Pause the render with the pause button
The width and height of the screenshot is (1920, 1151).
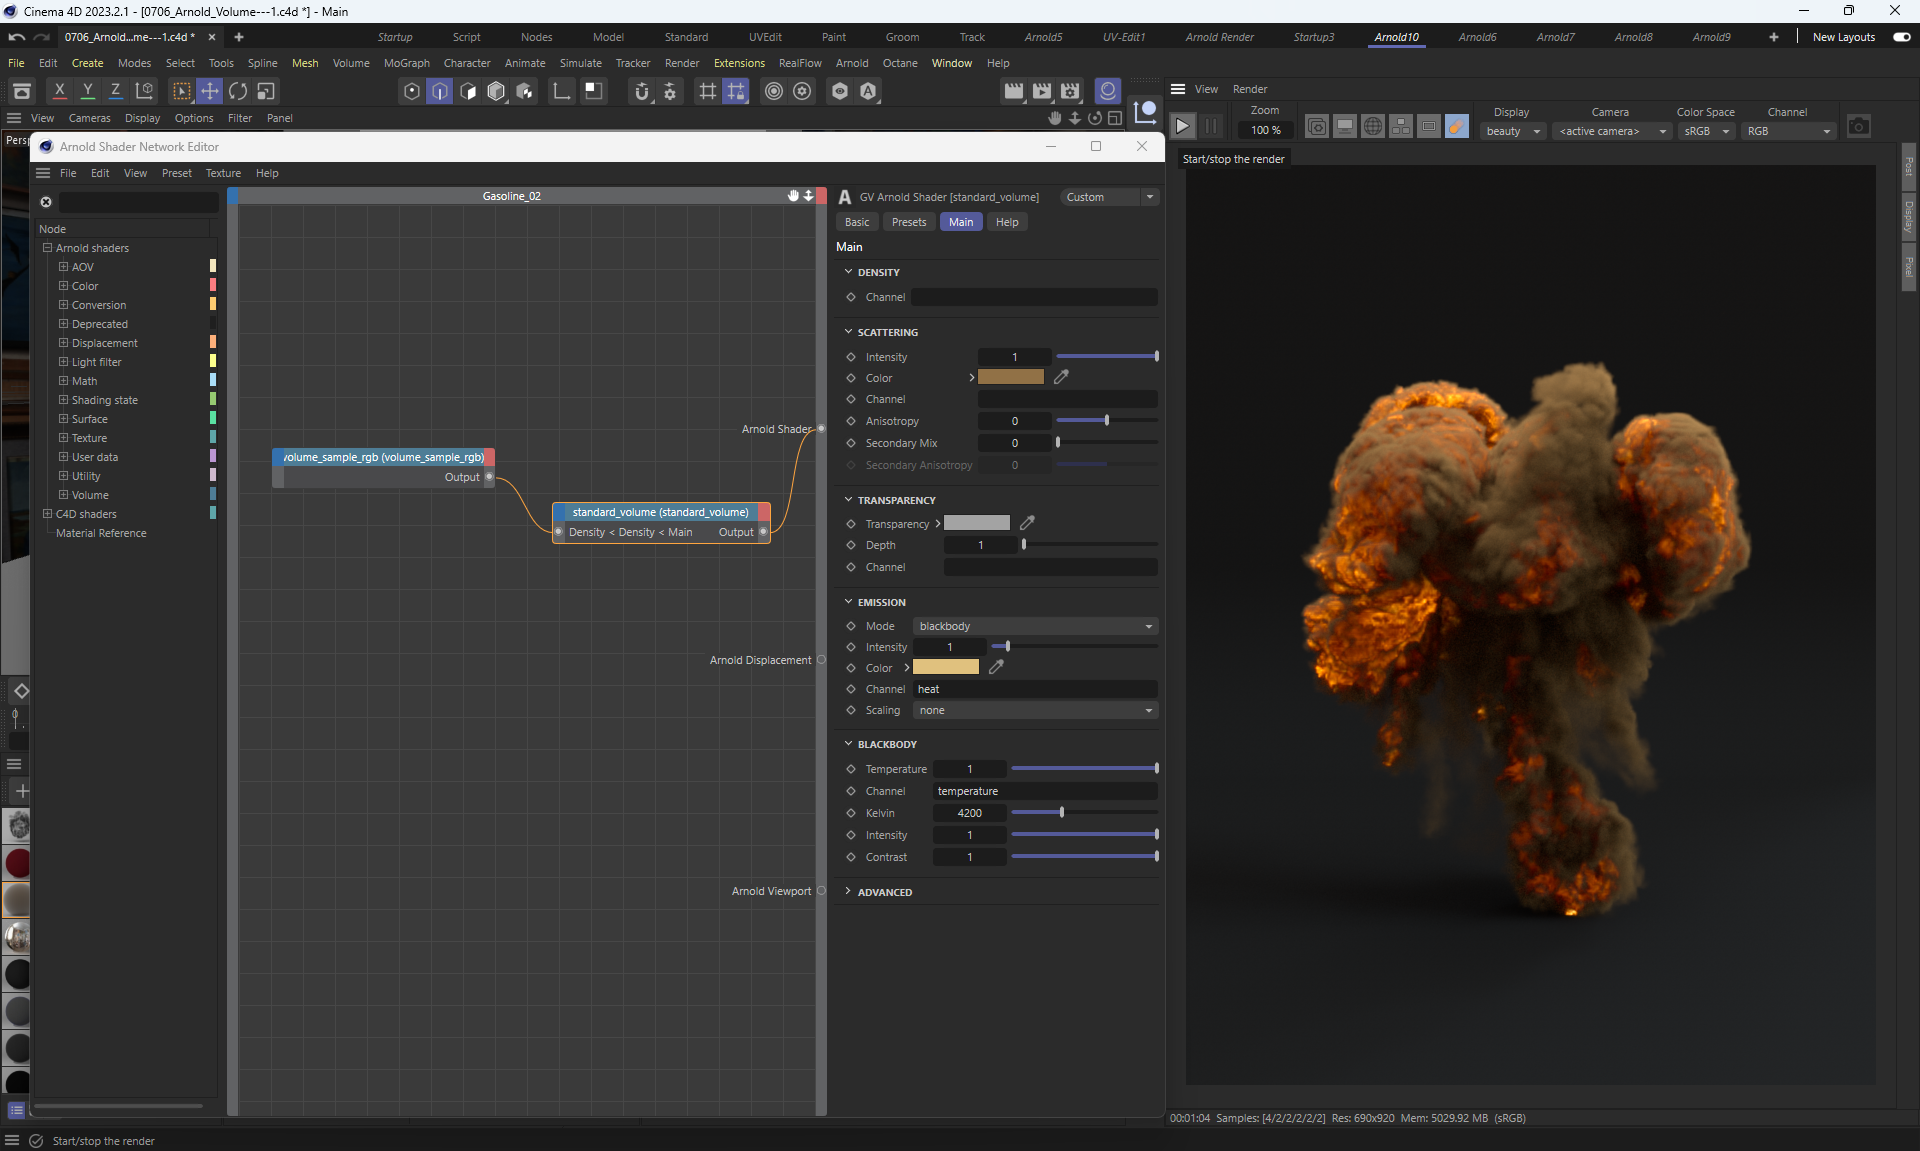[1211, 127]
